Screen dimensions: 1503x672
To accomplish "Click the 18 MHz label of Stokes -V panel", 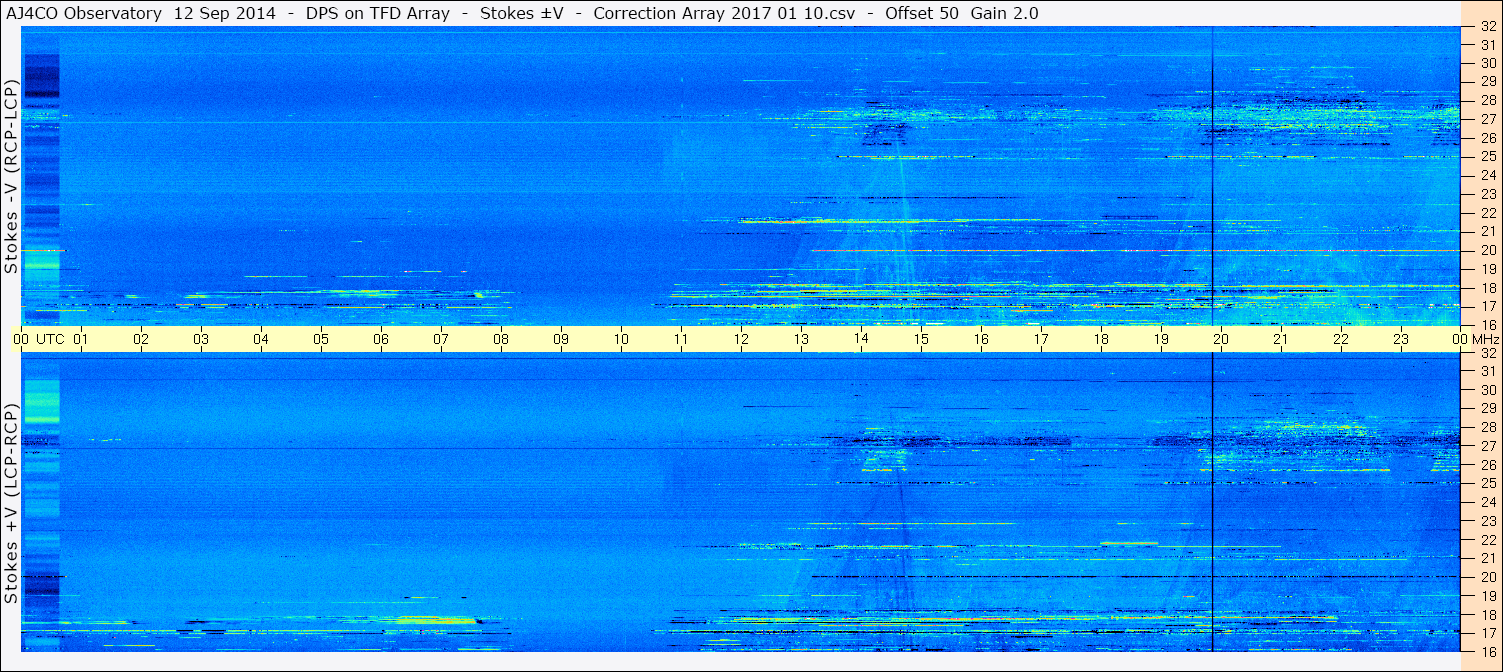I will tap(1488, 287).
